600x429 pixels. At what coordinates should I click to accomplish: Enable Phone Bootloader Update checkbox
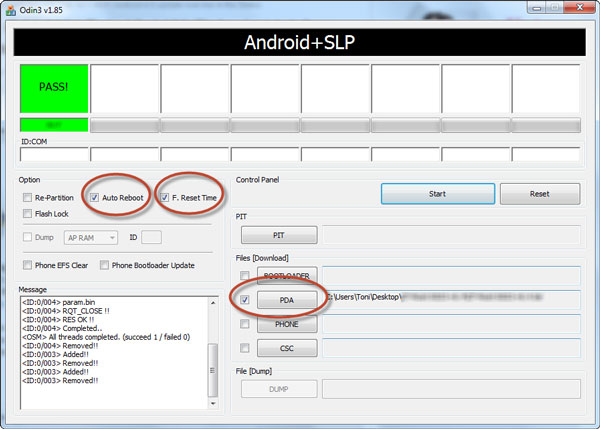tap(104, 265)
